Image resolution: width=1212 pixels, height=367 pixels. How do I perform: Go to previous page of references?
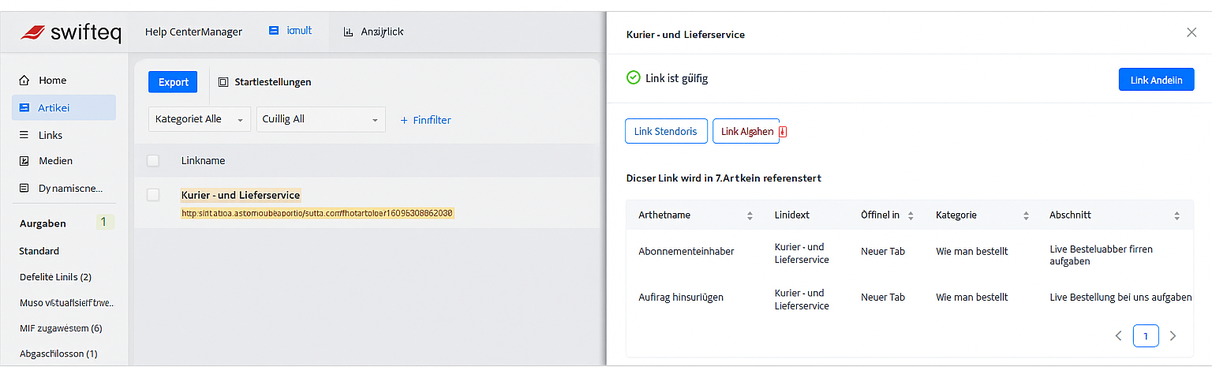point(1118,336)
